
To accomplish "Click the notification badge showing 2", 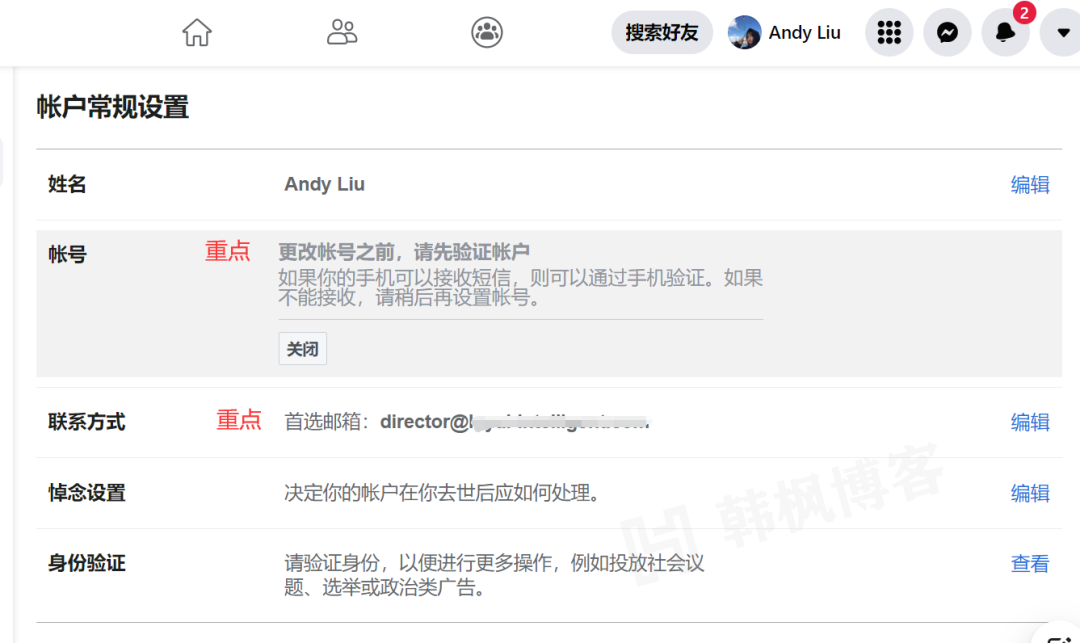I will [1022, 14].
